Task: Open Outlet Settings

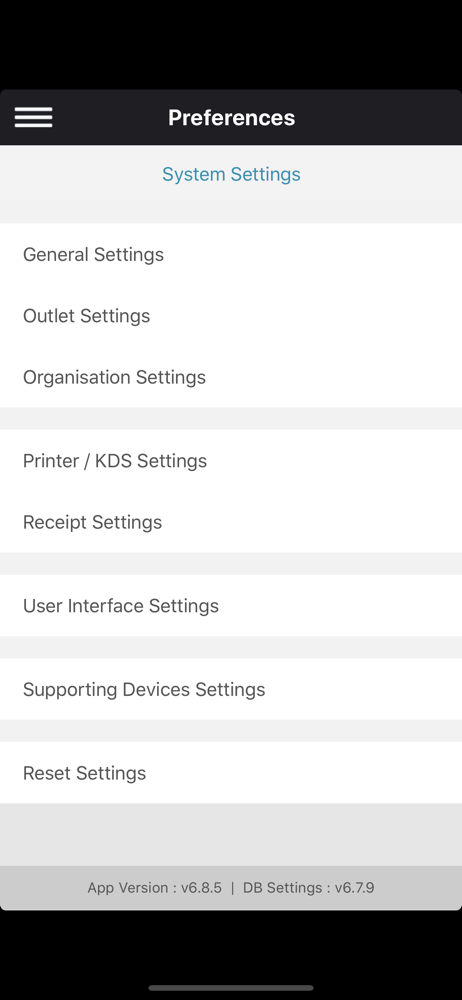Action: click(231, 316)
